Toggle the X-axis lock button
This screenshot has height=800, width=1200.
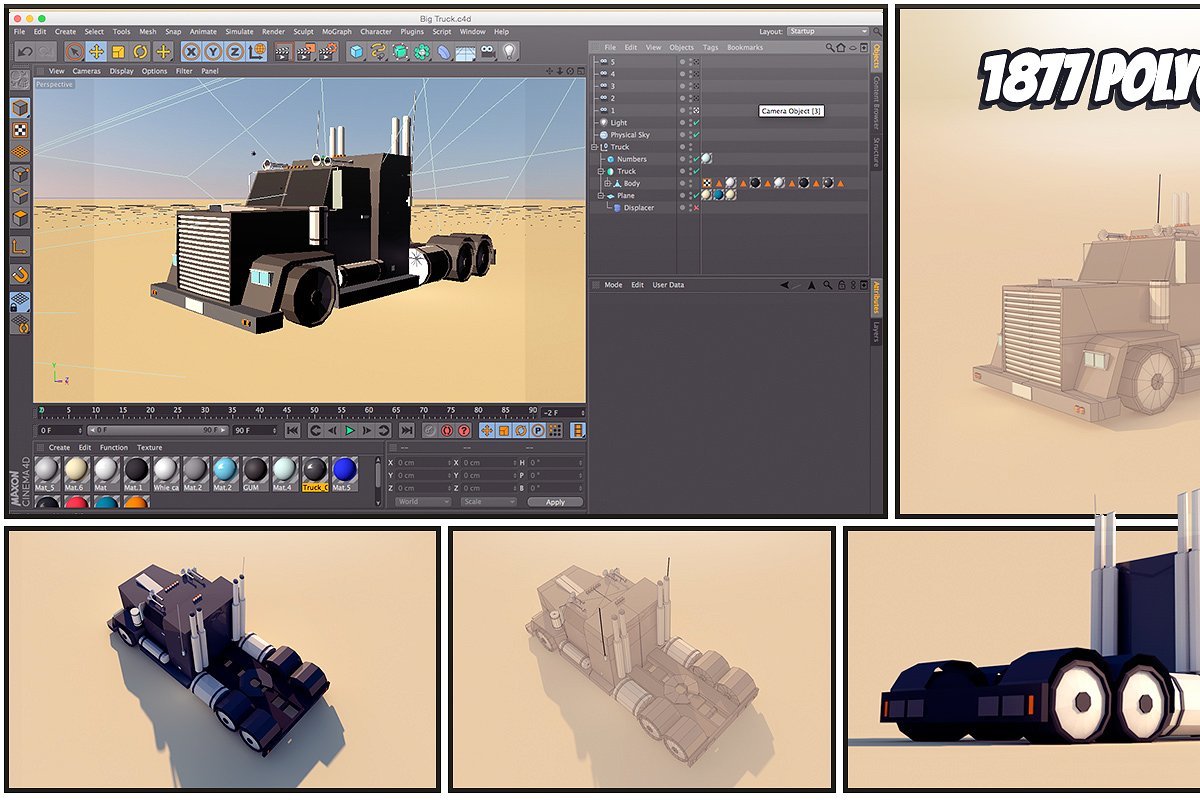190,52
